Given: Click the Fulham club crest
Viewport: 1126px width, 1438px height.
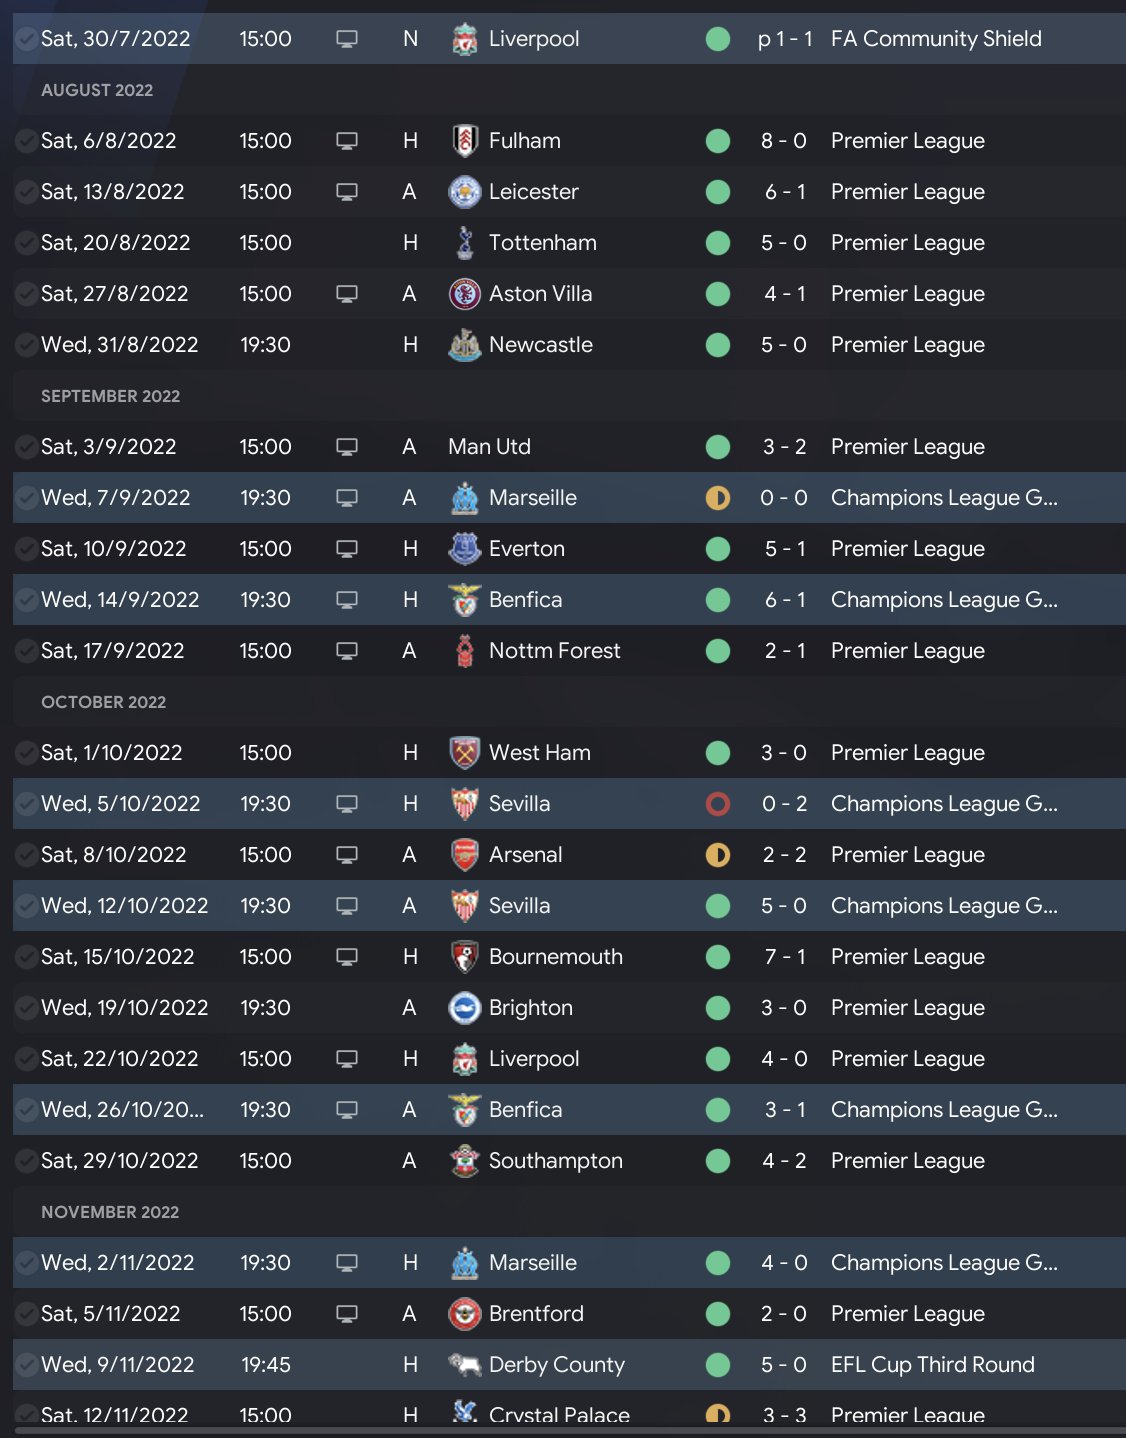Looking at the screenshot, I should [x=464, y=141].
